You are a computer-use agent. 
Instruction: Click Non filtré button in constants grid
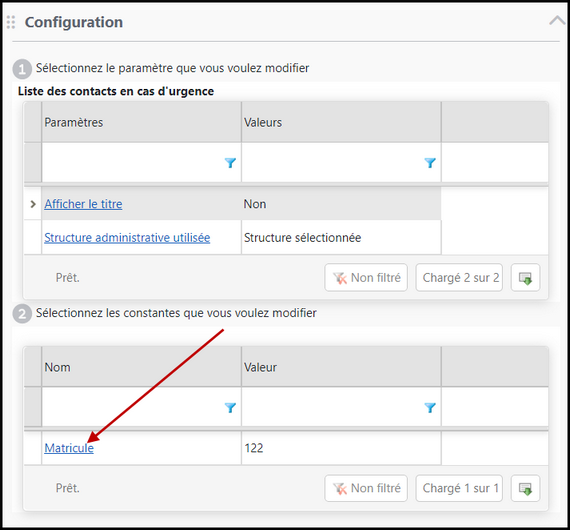point(366,488)
